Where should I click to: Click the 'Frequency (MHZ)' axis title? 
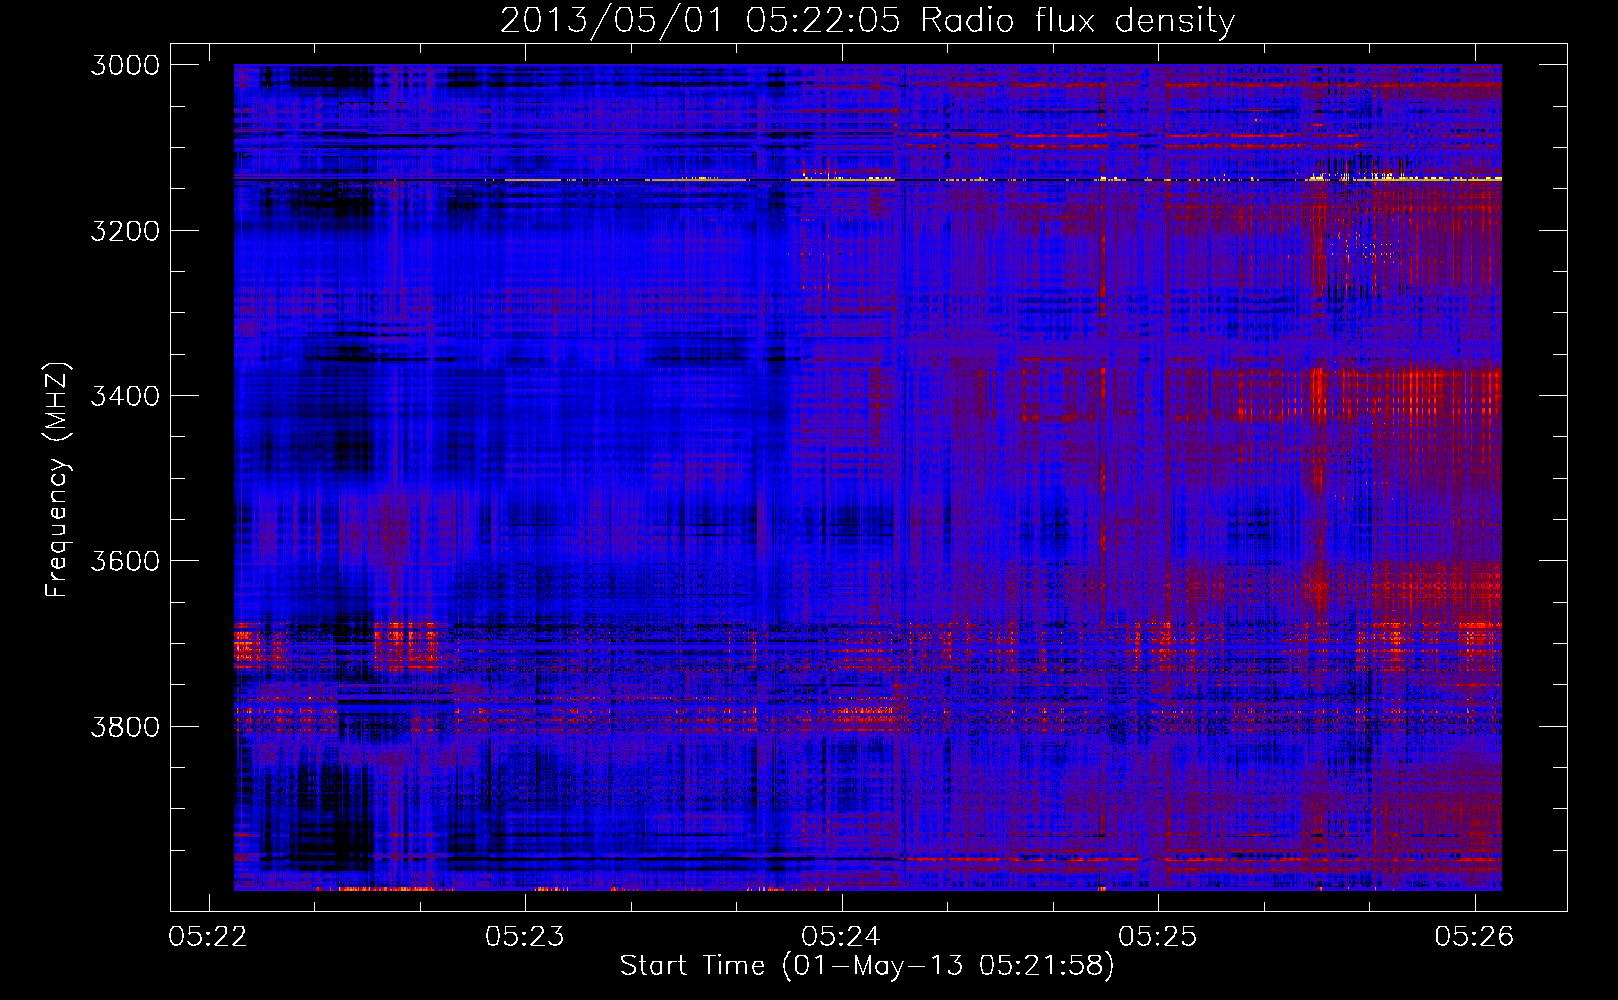[x=57, y=479]
